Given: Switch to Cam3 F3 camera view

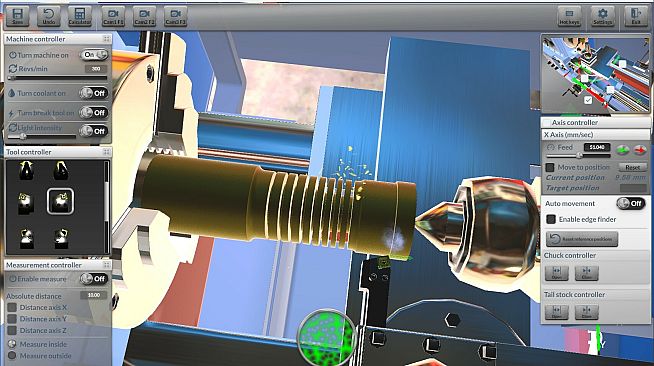Looking at the screenshot, I should [x=175, y=16].
